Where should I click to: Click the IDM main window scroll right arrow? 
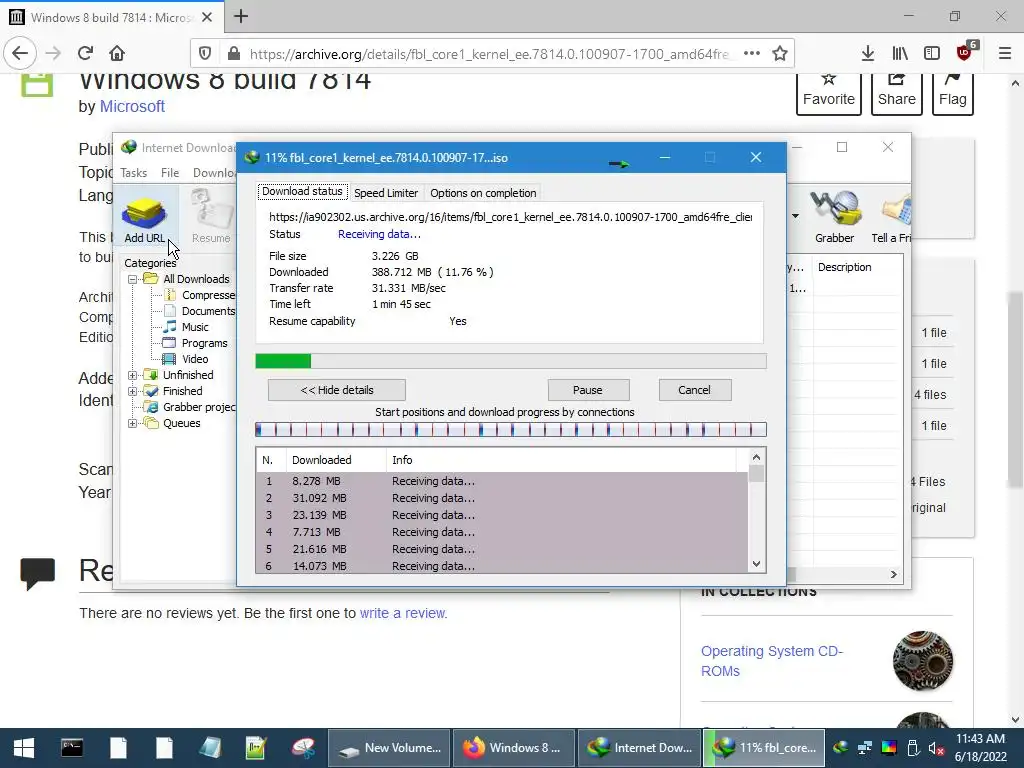893,574
